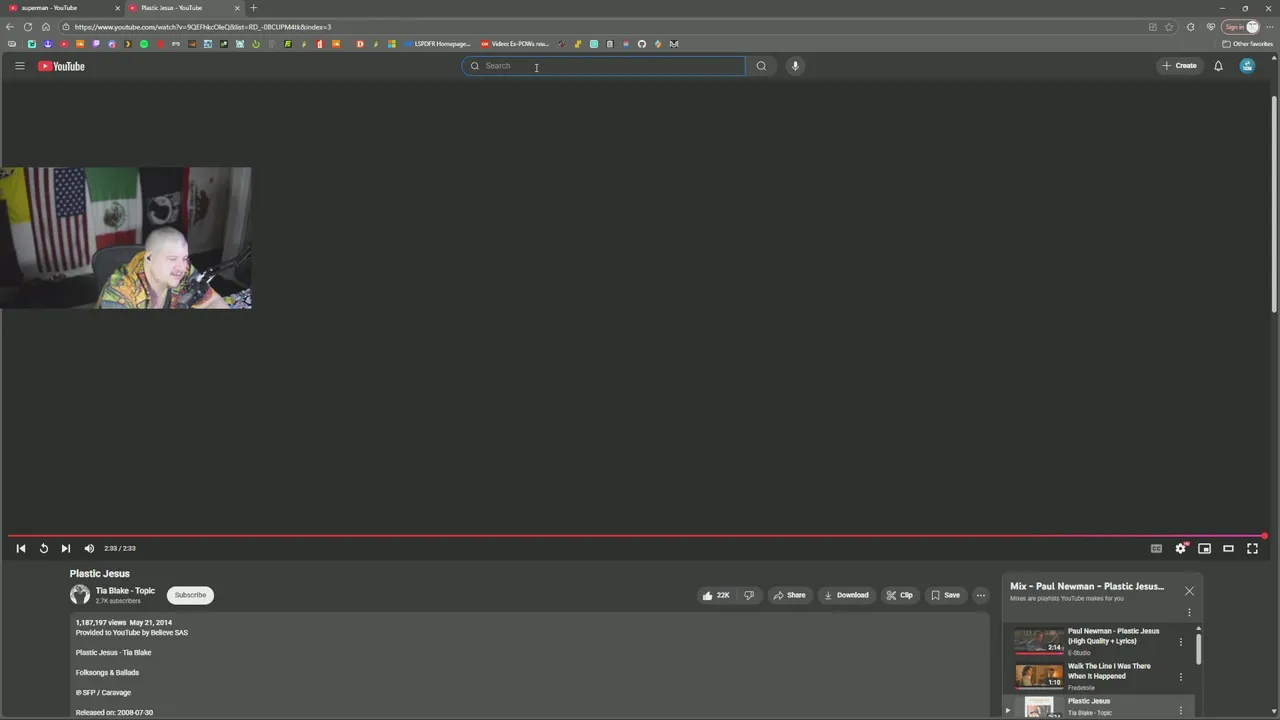The width and height of the screenshot is (1280, 720).
Task: Select Plastic Jesus Tia Blake playlist entry
Action: pyautogui.click(x=1098, y=707)
